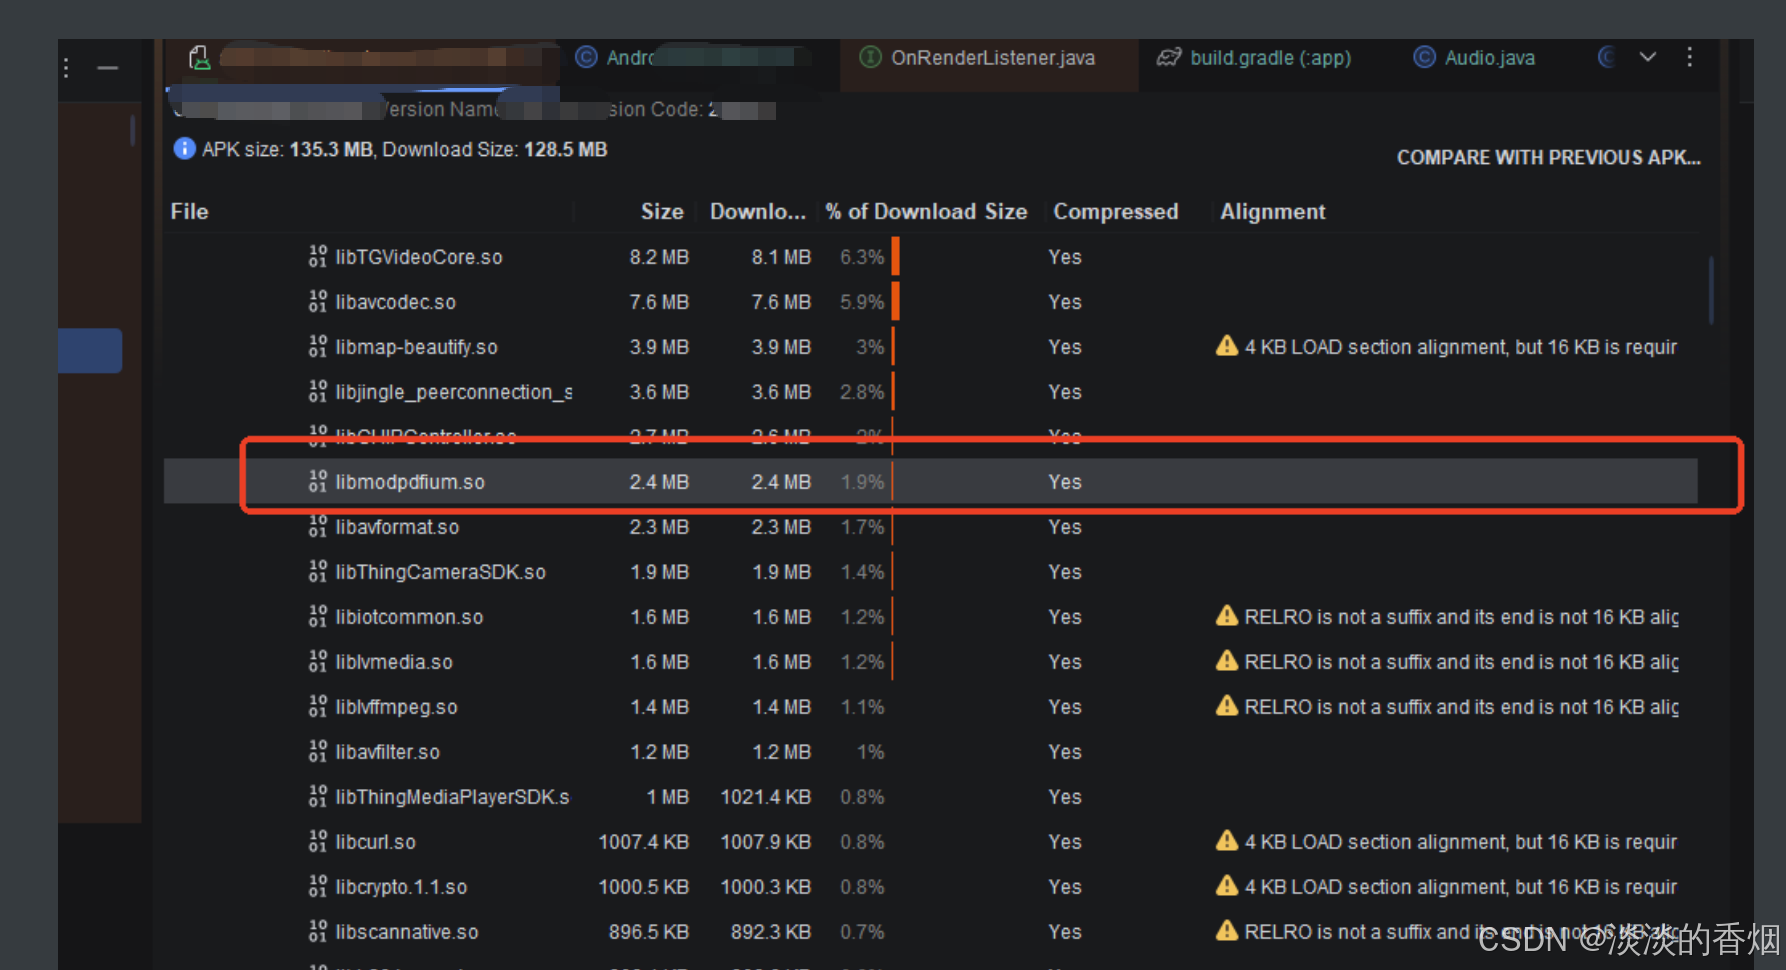Viewport: 1786px width, 970px height.
Task: Click the 1021.4 KB download size cell
Action: pyautogui.click(x=766, y=797)
